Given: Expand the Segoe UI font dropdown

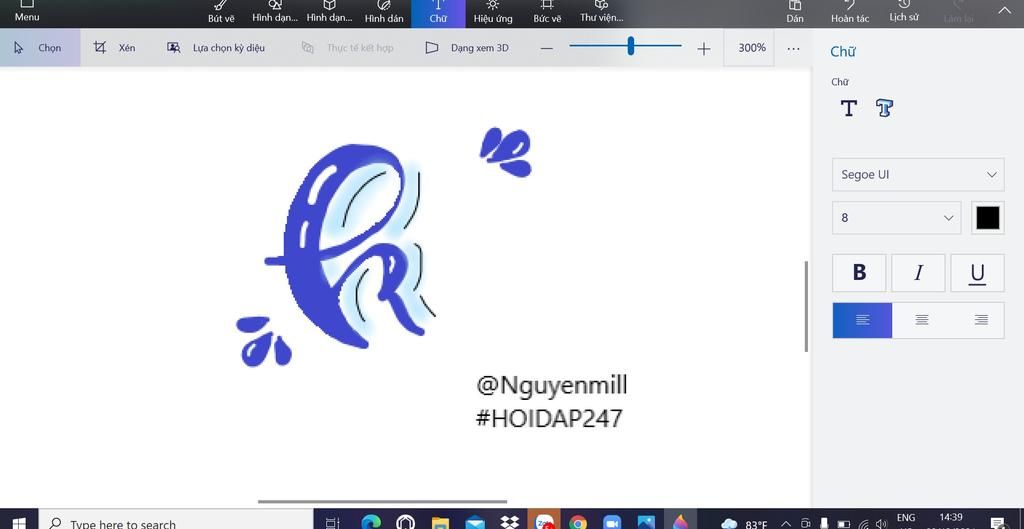Looking at the screenshot, I should tap(918, 174).
